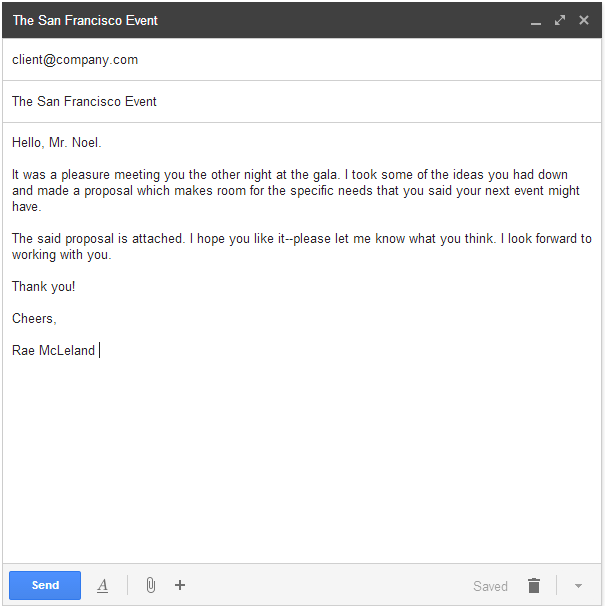
Task: Click the word attached in the body
Action: [158, 238]
